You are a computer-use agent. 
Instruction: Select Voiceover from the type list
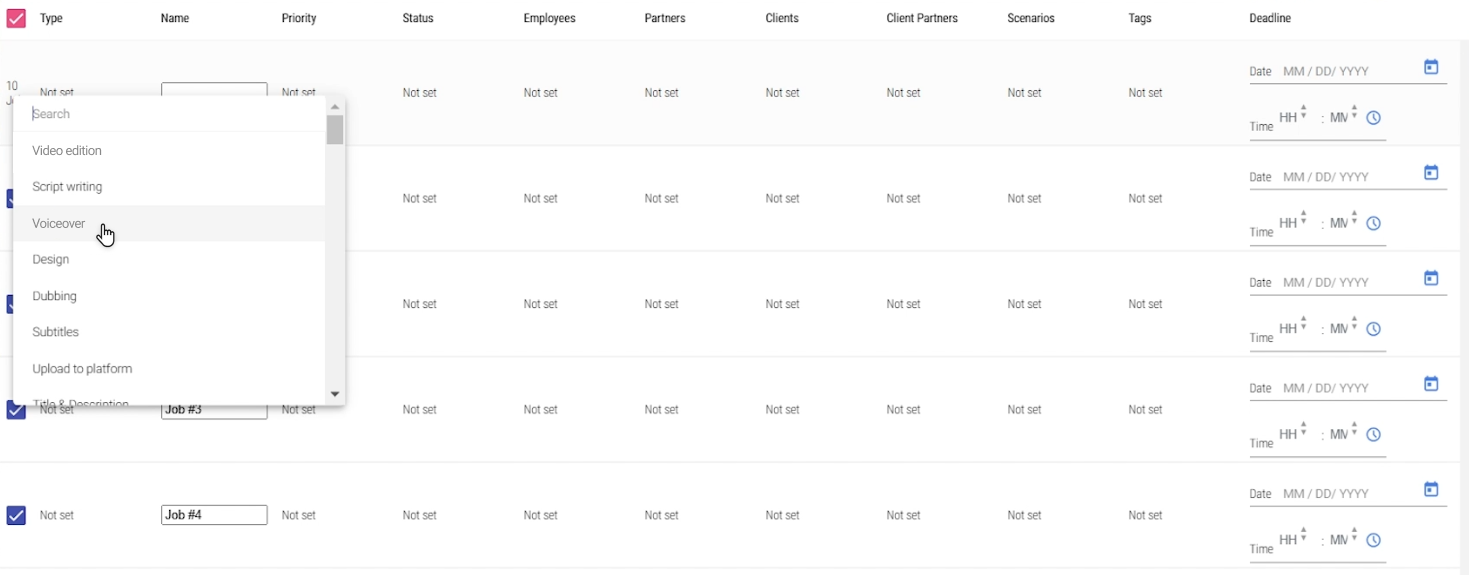(59, 224)
